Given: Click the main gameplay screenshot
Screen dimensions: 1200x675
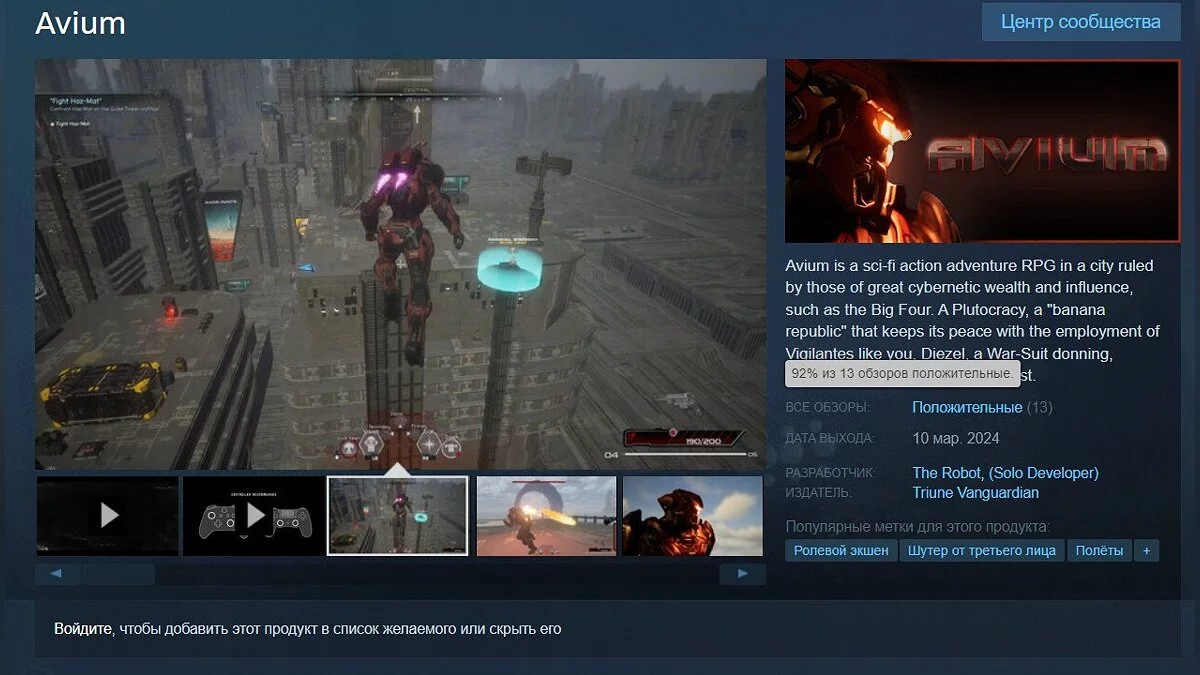Looking at the screenshot, I should tap(400, 264).
